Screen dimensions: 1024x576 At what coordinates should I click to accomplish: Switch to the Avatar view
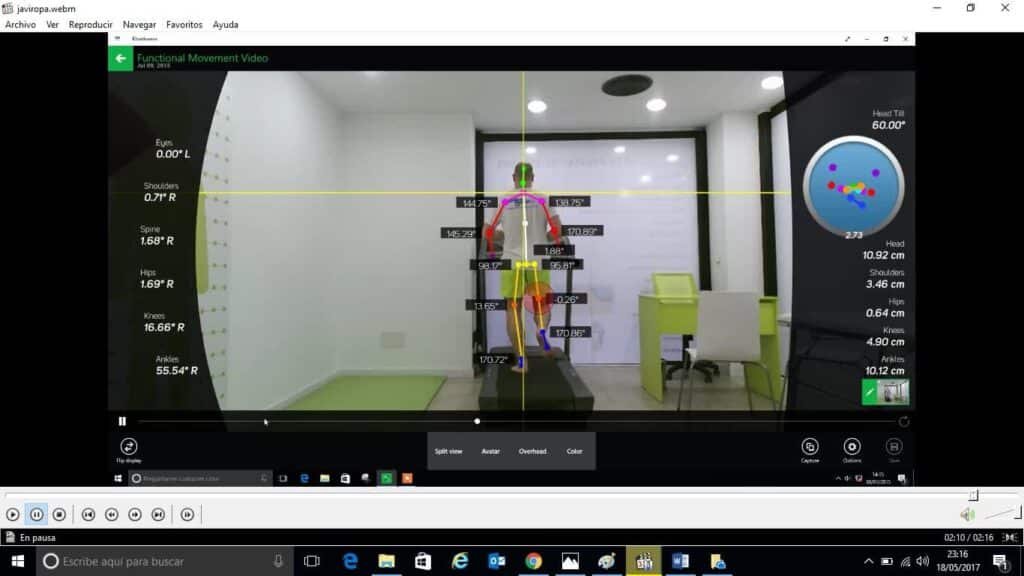coord(490,451)
